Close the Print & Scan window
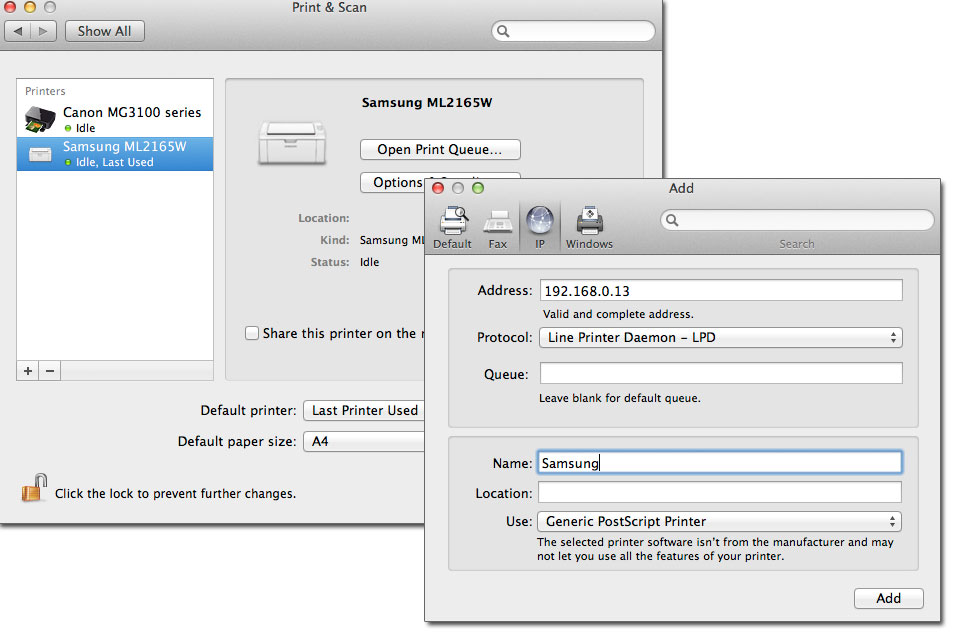Screen dimensions: 954x634 click(x=10, y=7)
